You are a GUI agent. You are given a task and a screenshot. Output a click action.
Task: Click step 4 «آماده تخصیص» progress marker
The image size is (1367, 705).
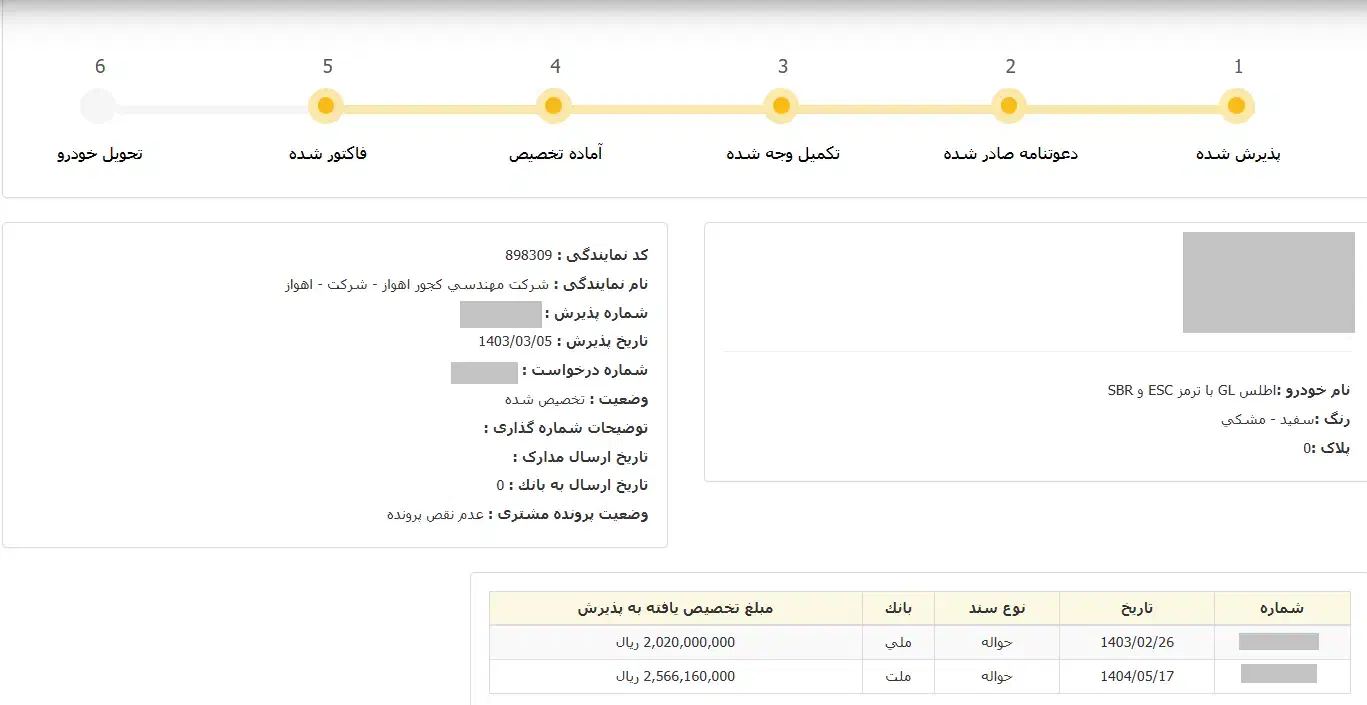554,105
